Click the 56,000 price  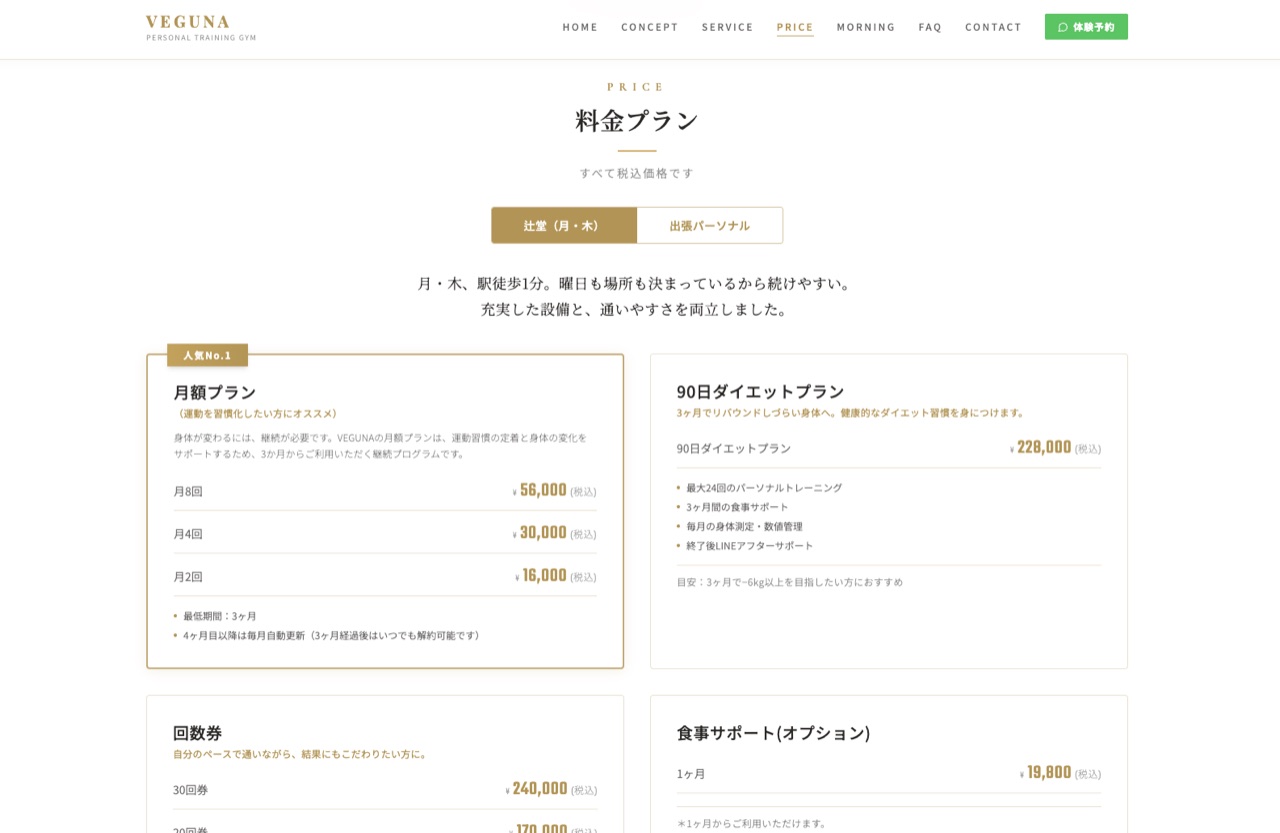[x=543, y=489]
